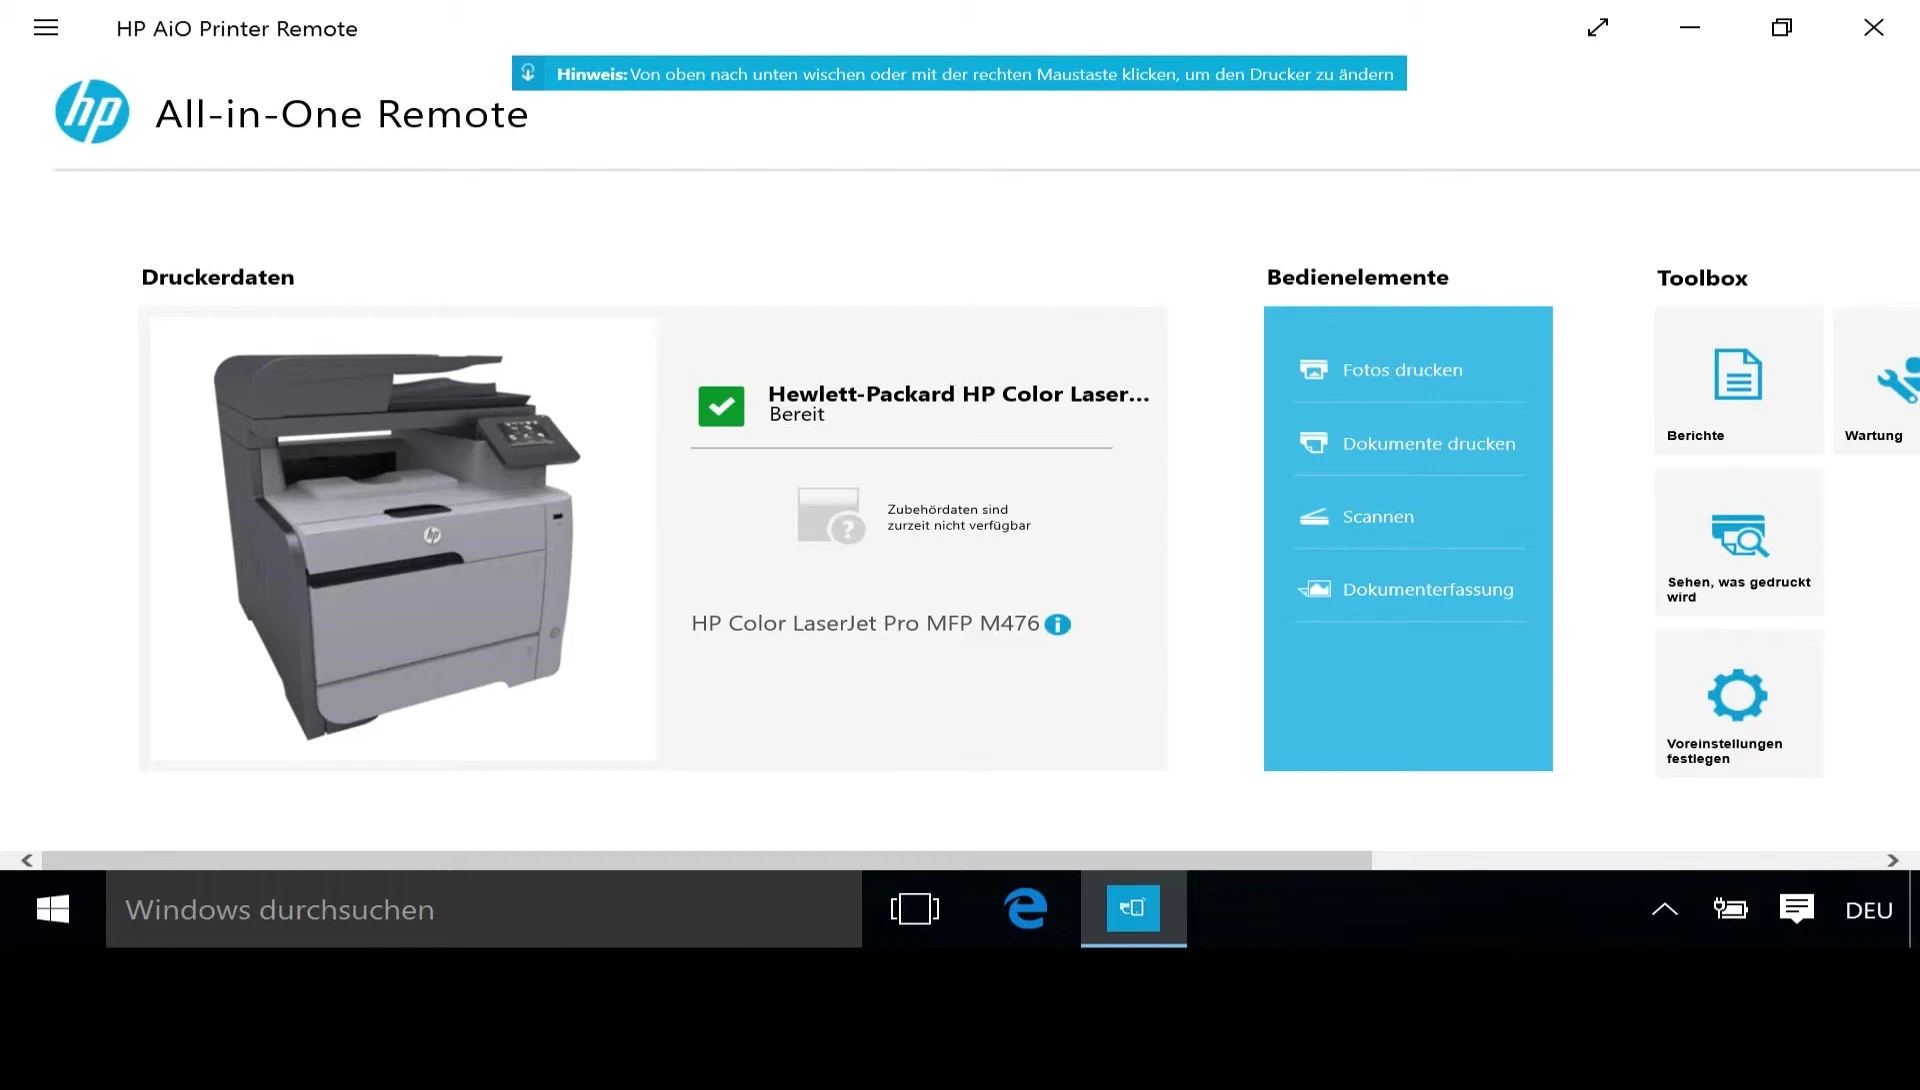Click the Hewlett-Packard HP Color Laser... name
Screen dimensions: 1920x1090
click(959, 394)
